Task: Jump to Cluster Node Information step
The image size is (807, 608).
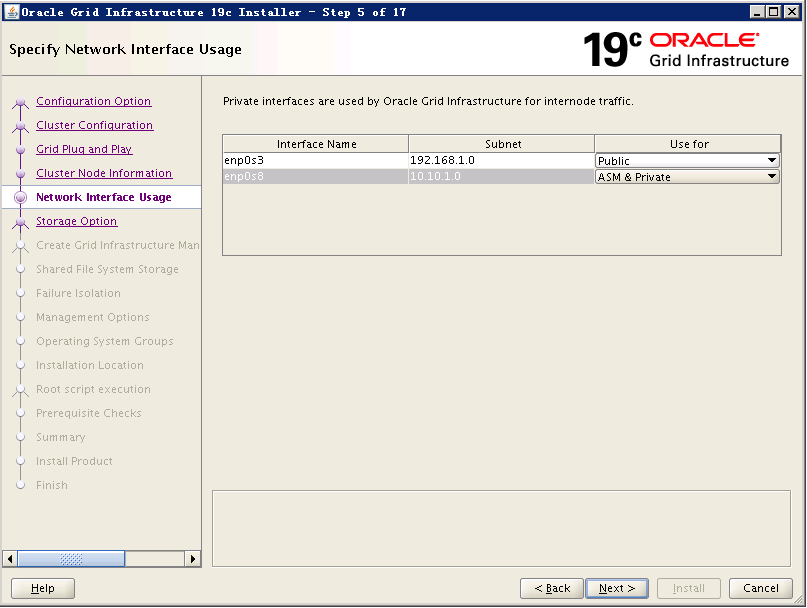Action: coord(104,173)
